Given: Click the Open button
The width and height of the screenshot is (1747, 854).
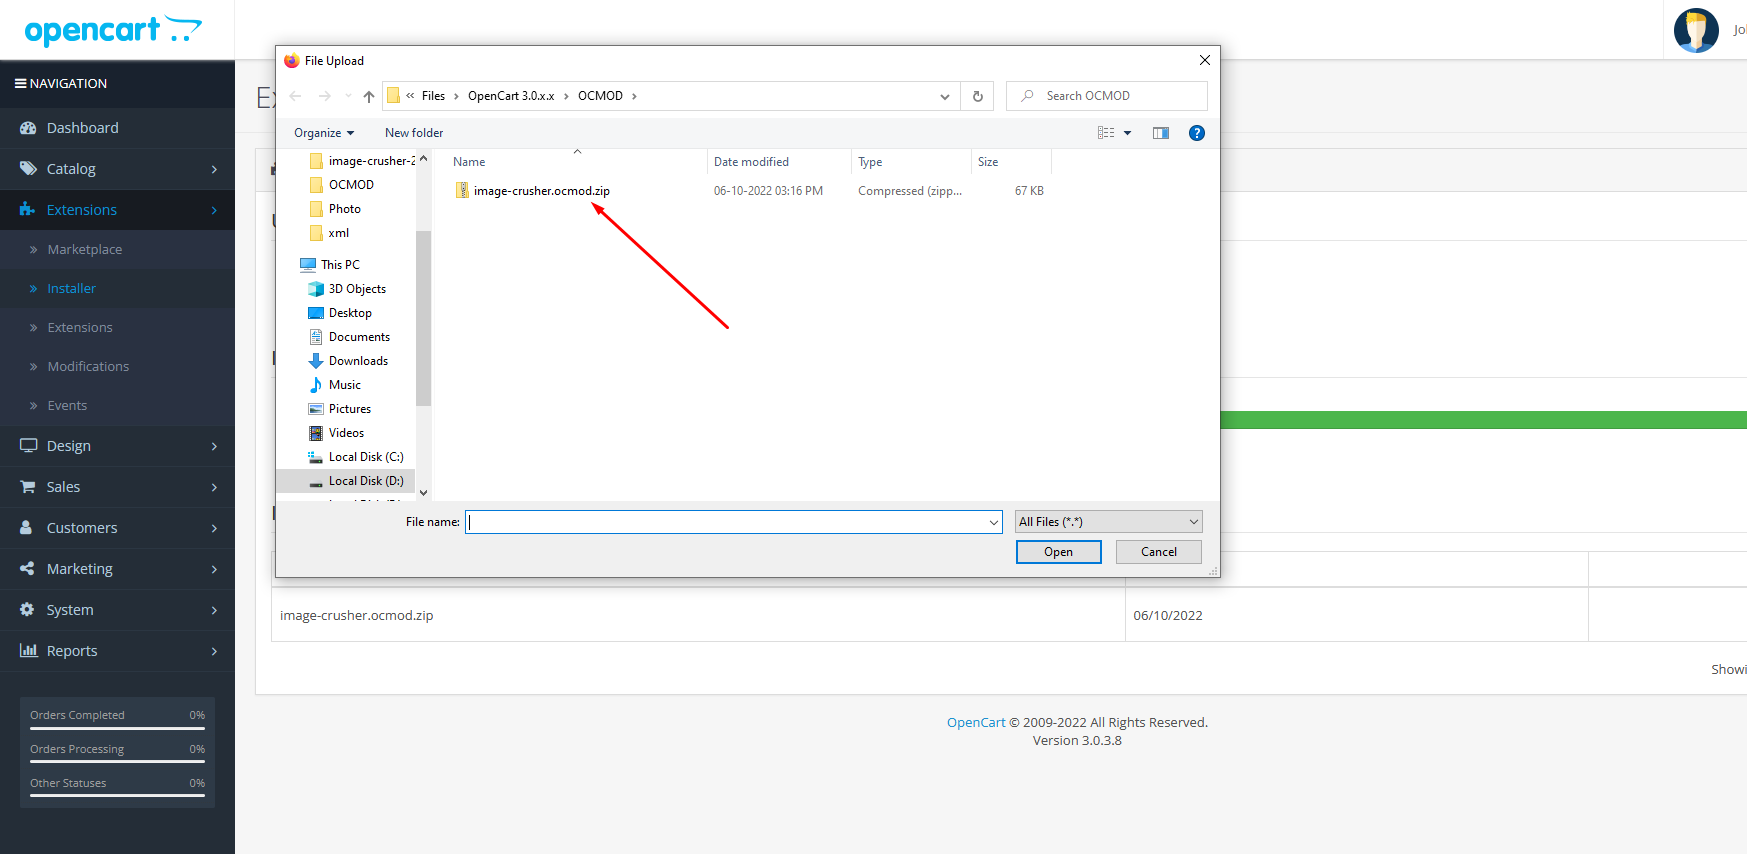Looking at the screenshot, I should (1058, 552).
